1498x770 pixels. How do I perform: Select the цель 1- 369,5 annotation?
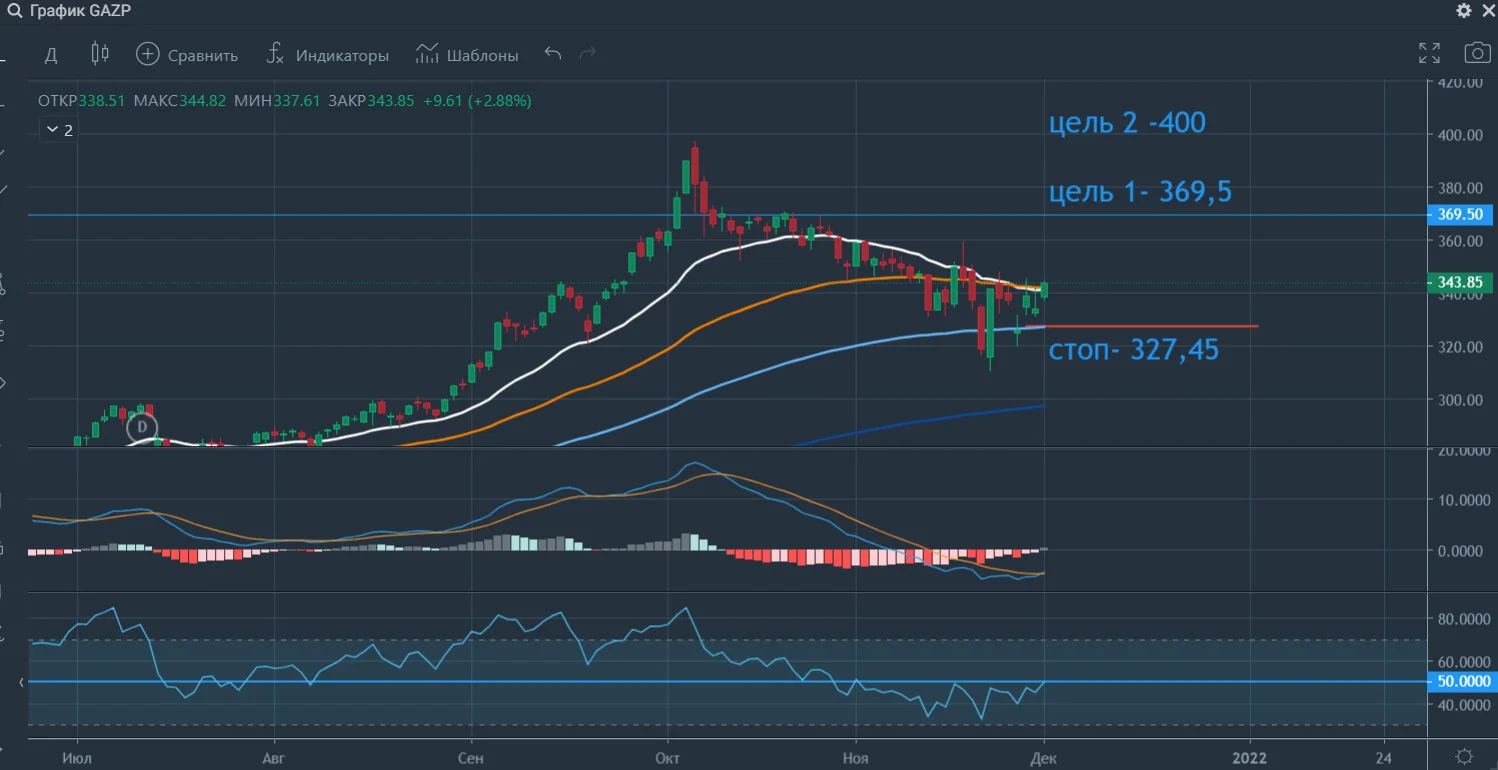coord(1140,192)
